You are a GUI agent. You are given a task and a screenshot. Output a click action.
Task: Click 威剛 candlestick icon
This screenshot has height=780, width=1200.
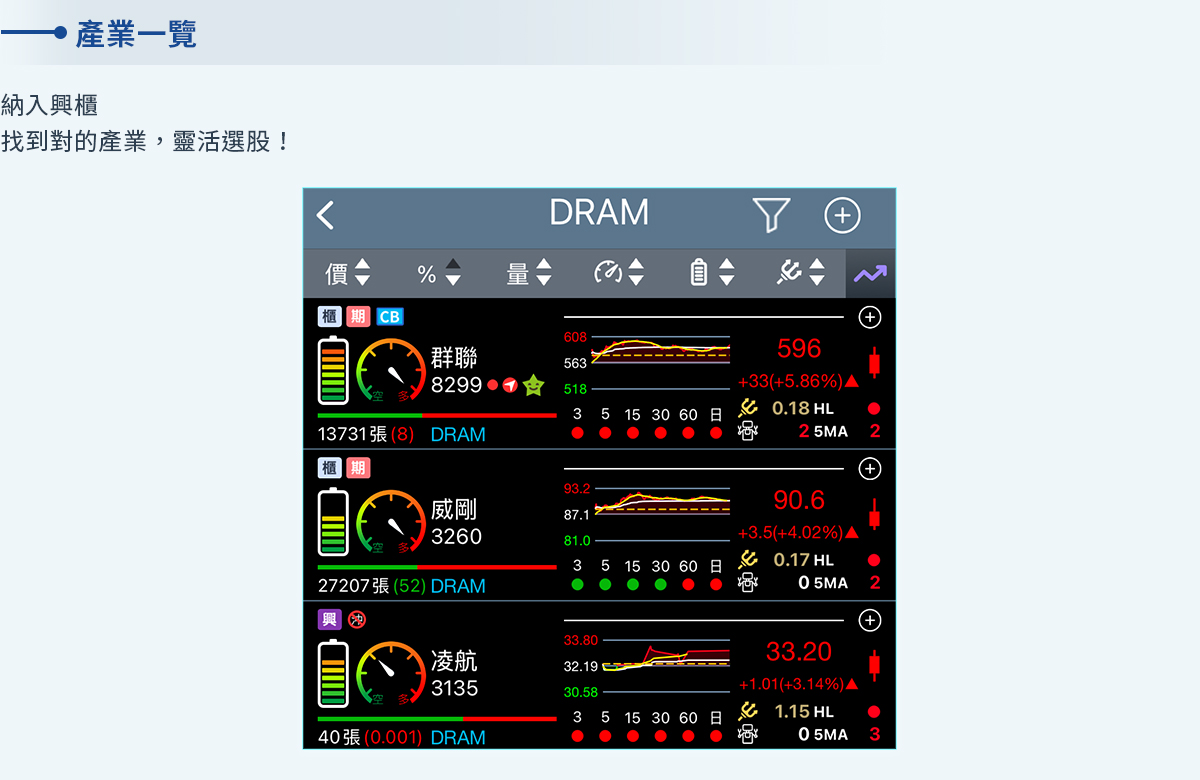point(875,514)
